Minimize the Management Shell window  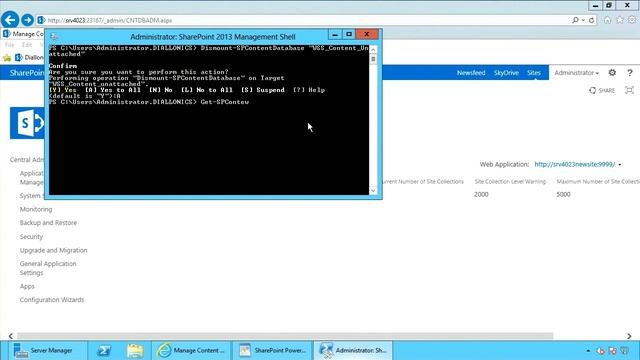(x=335, y=34)
